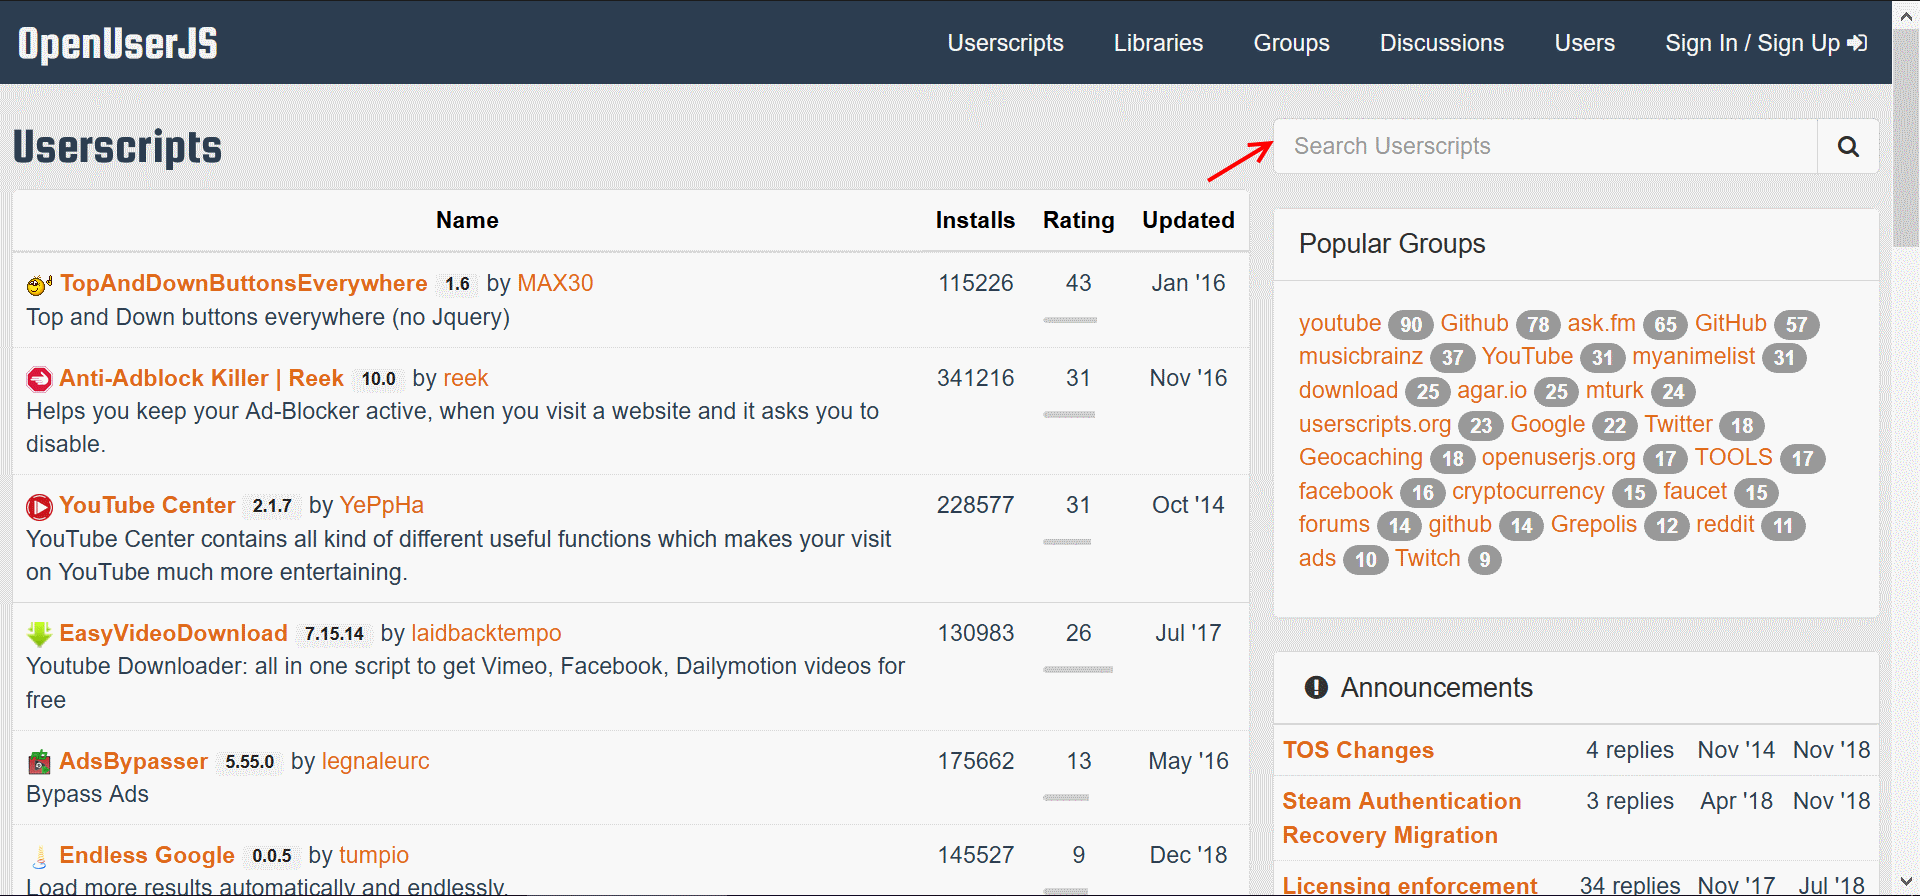
Task: Open the Userscripts nav item
Action: click(x=1006, y=43)
